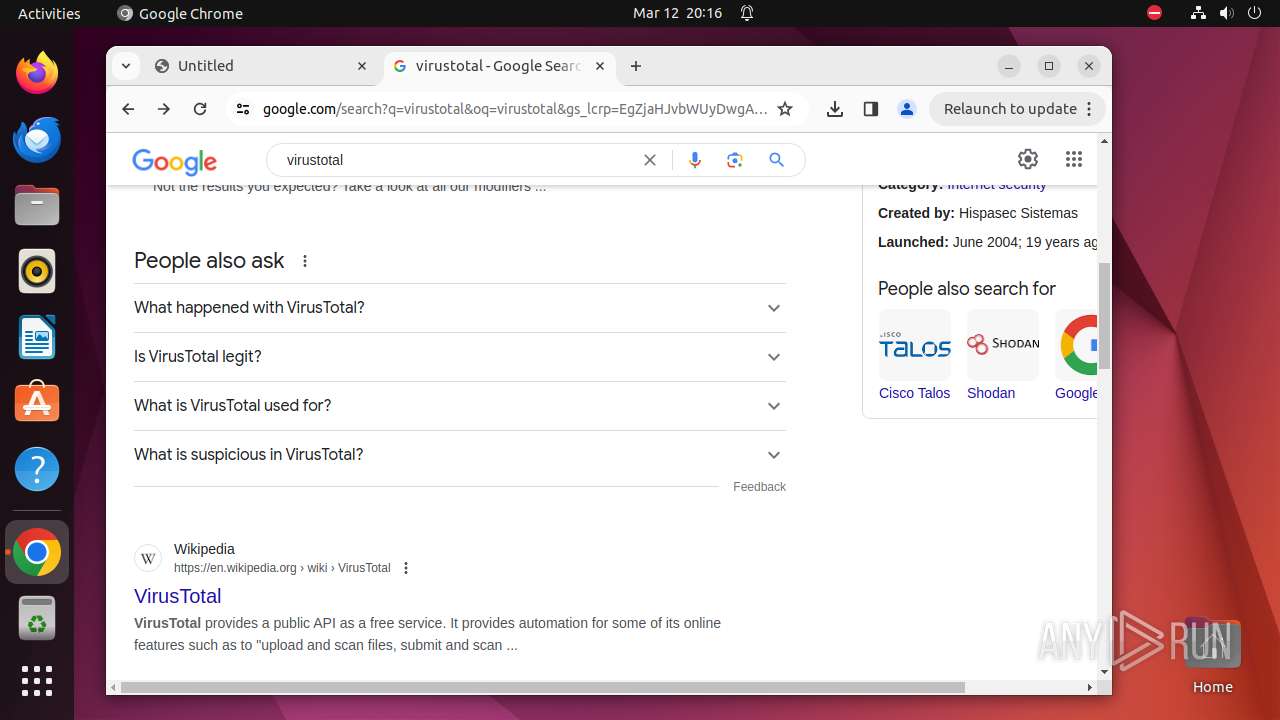The width and height of the screenshot is (1280, 720).
Task: Show Applications grid in the dock
Action: (x=37, y=681)
